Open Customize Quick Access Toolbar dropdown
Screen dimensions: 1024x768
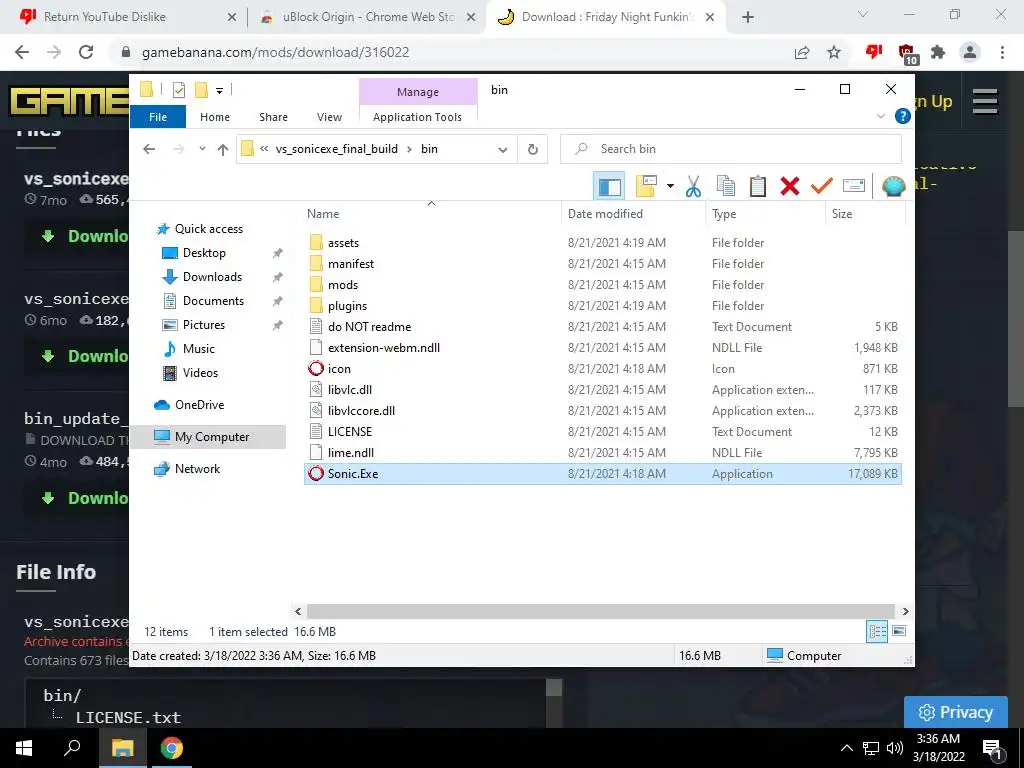pyautogui.click(x=219, y=91)
